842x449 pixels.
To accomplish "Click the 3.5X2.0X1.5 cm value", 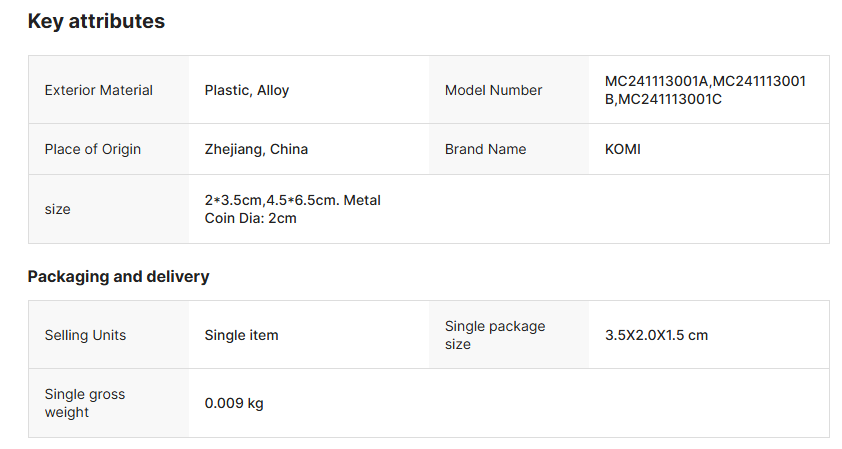I will pyautogui.click(x=656, y=335).
